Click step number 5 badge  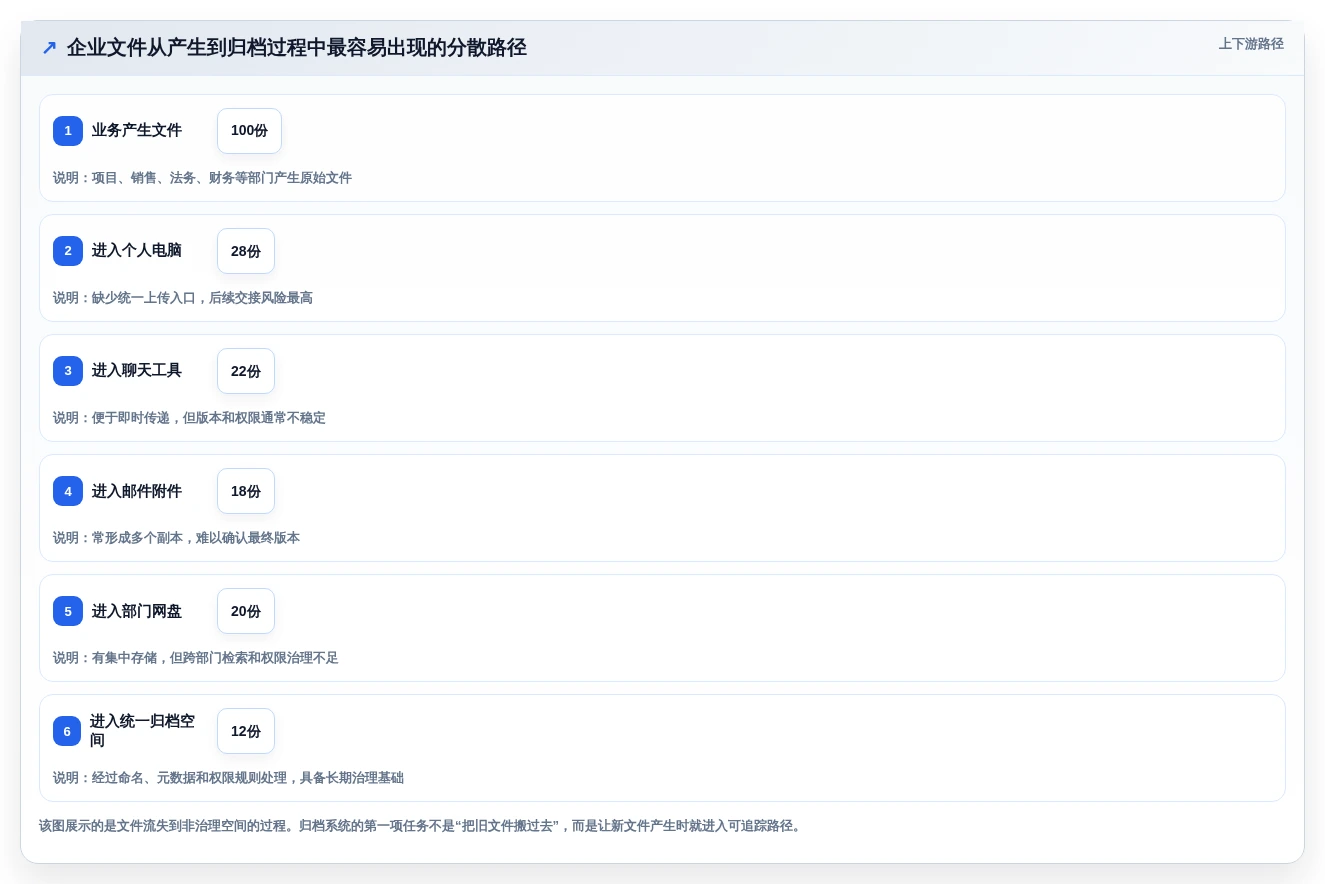[68, 611]
